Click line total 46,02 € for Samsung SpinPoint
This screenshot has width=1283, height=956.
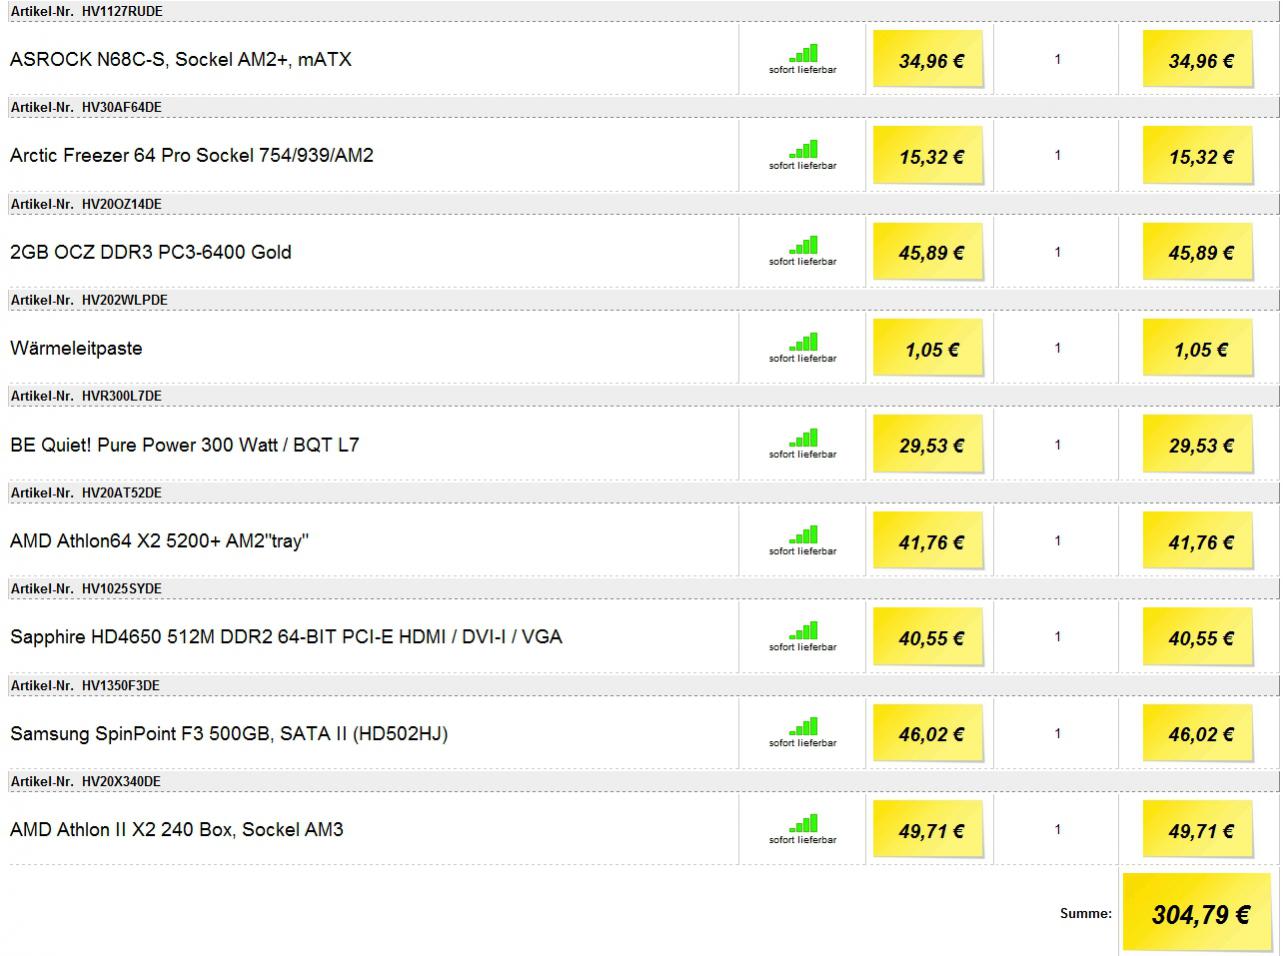[x=1198, y=733]
